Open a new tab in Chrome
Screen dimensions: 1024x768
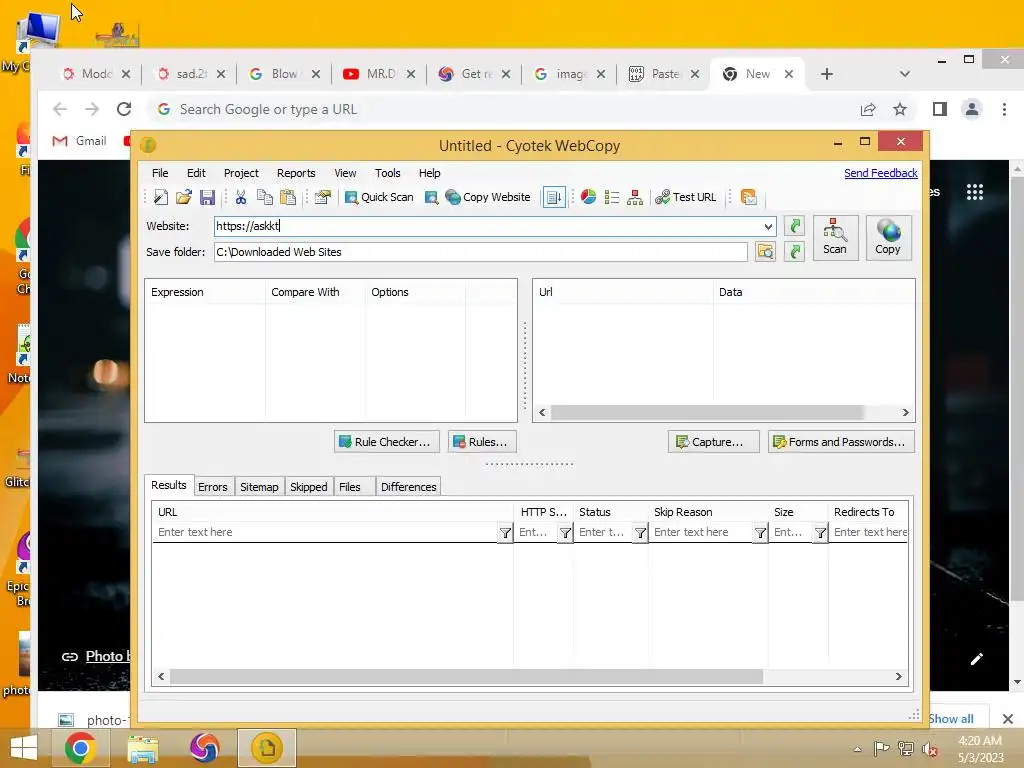pyautogui.click(x=827, y=74)
